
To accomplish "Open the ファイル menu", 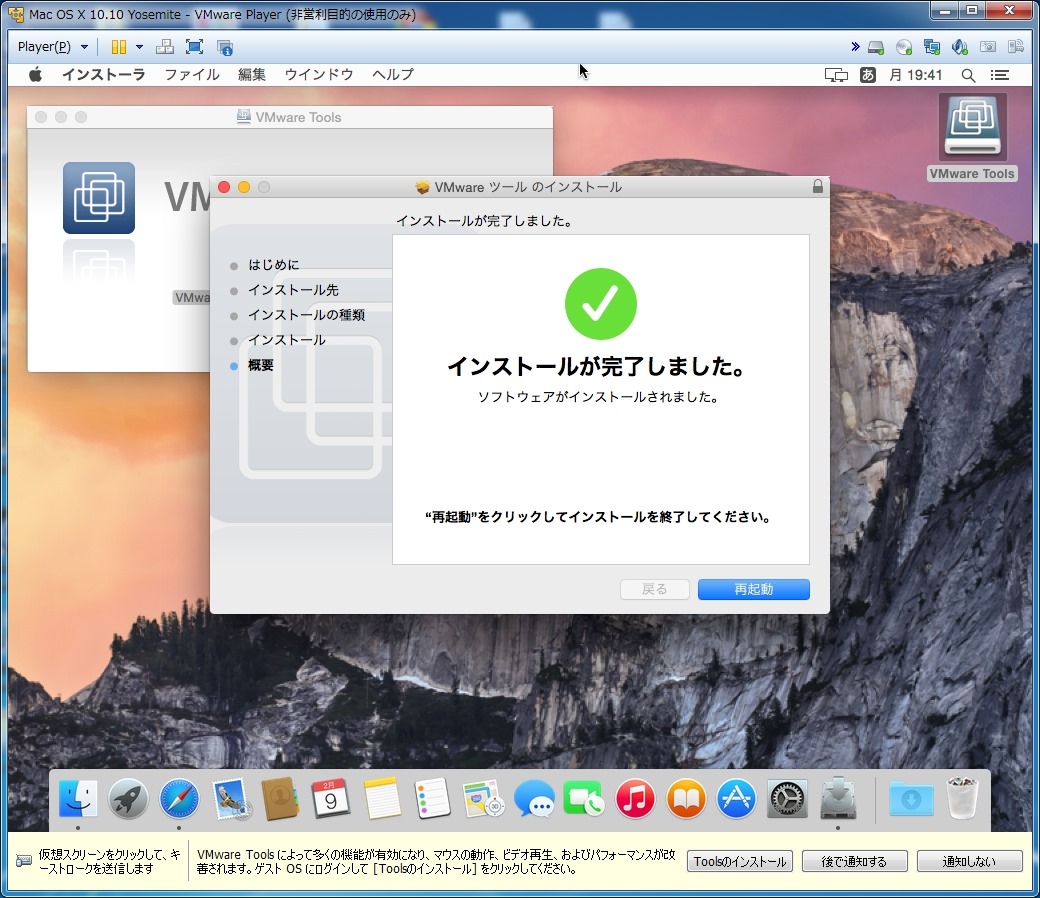I will 192,74.
